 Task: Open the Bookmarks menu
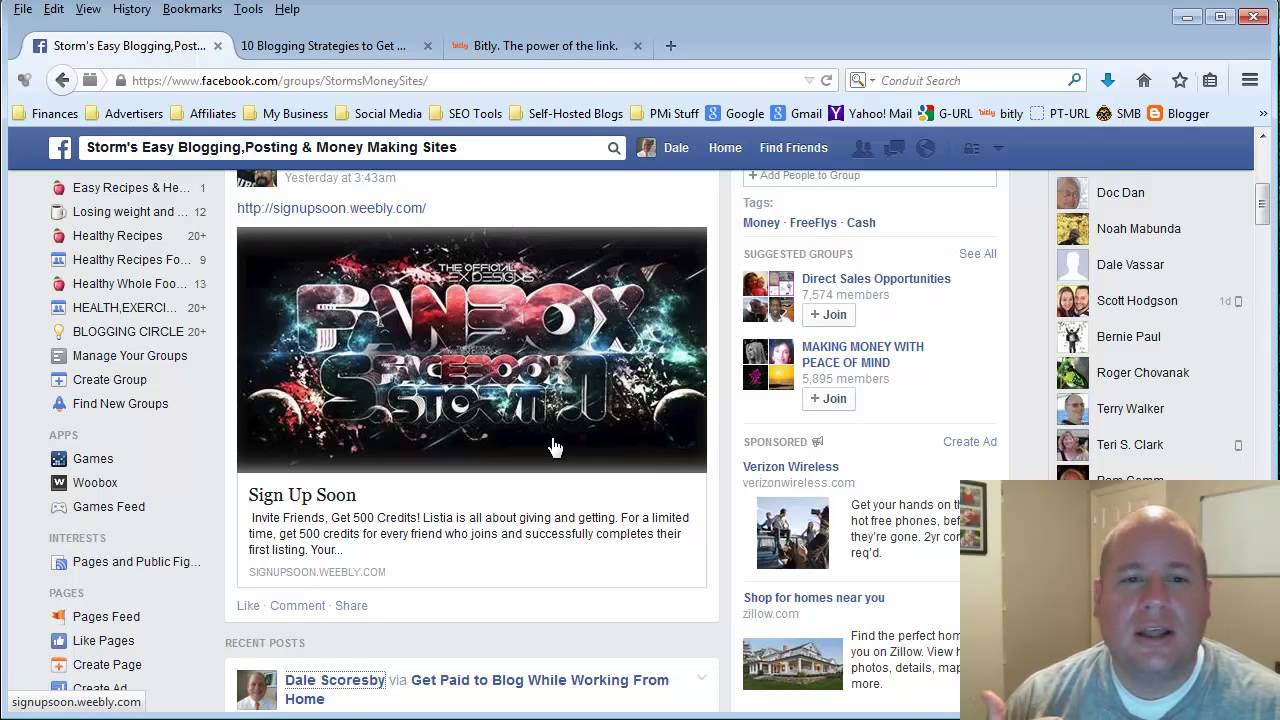192,9
